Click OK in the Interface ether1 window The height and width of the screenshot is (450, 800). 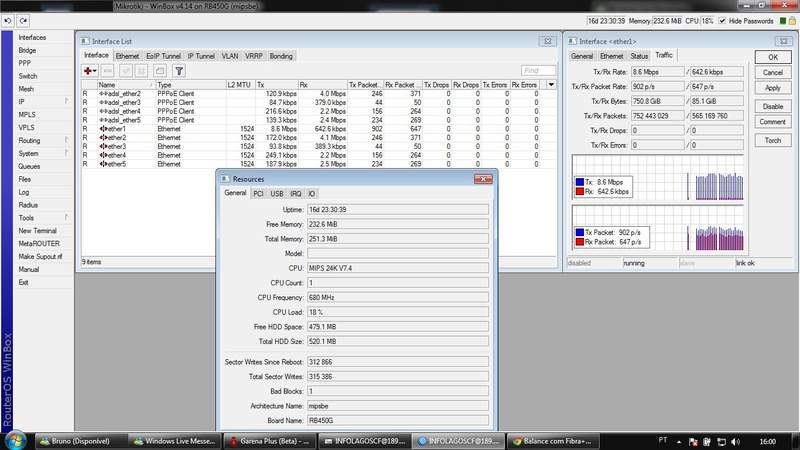coord(773,57)
